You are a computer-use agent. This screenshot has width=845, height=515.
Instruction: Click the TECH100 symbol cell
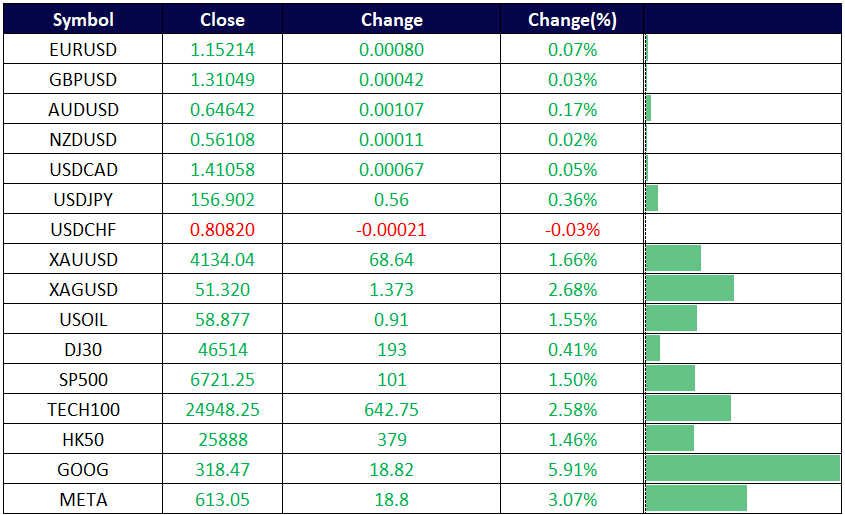coord(83,410)
